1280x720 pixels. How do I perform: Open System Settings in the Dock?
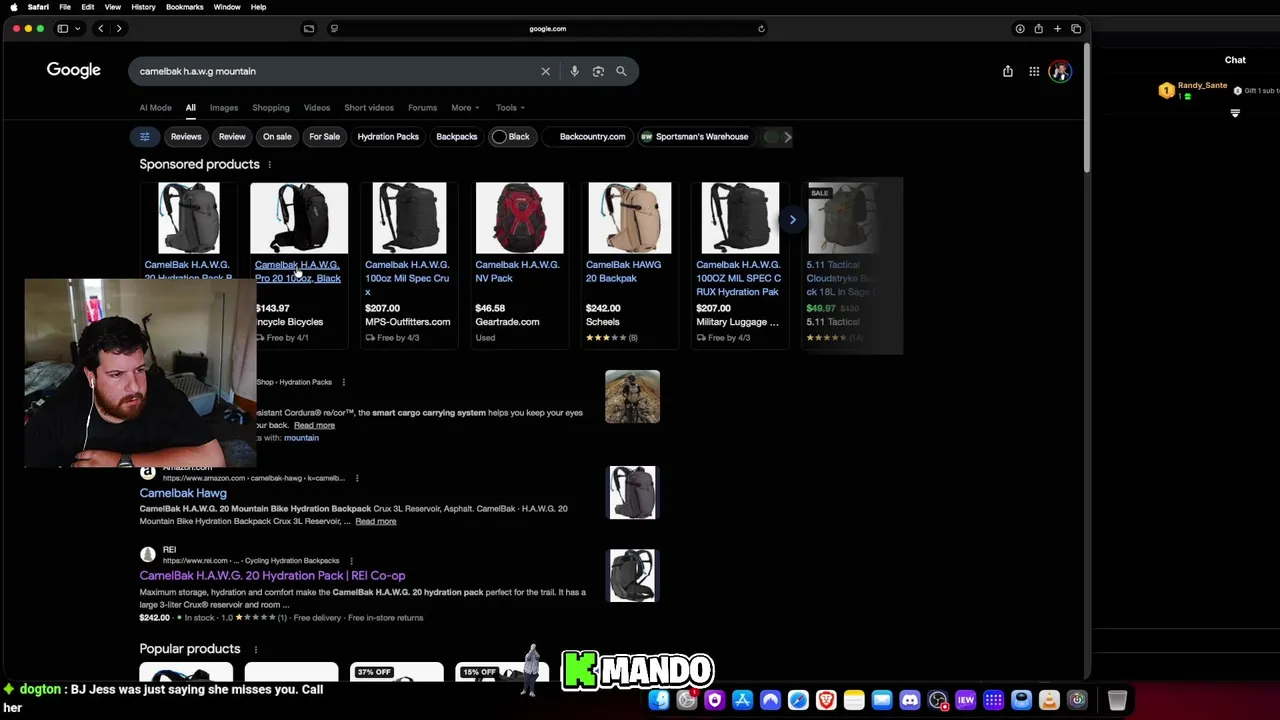coord(687,700)
